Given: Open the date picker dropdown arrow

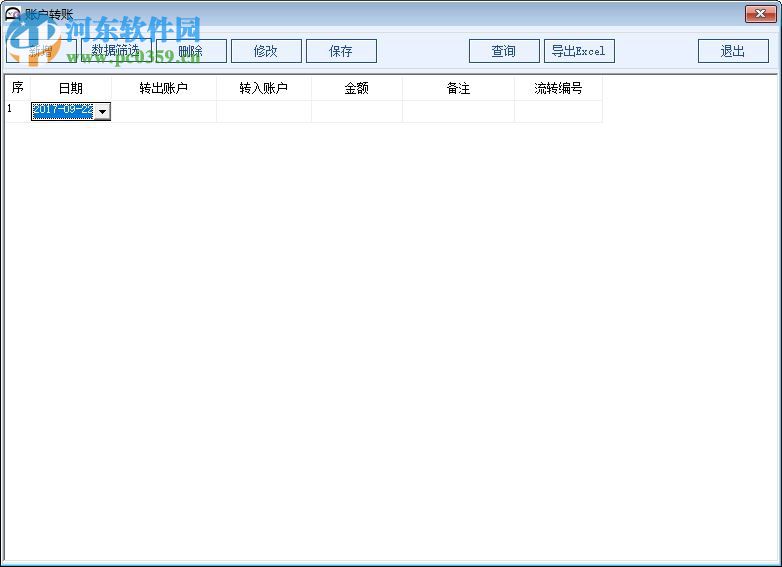Looking at the screenshot, I should [x=102, y=112].
